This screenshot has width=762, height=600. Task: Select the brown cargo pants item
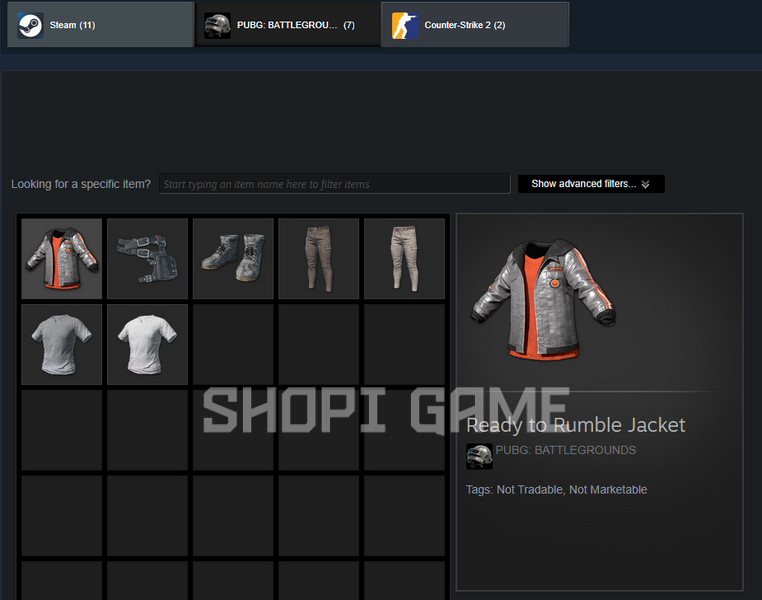point(319,258)
